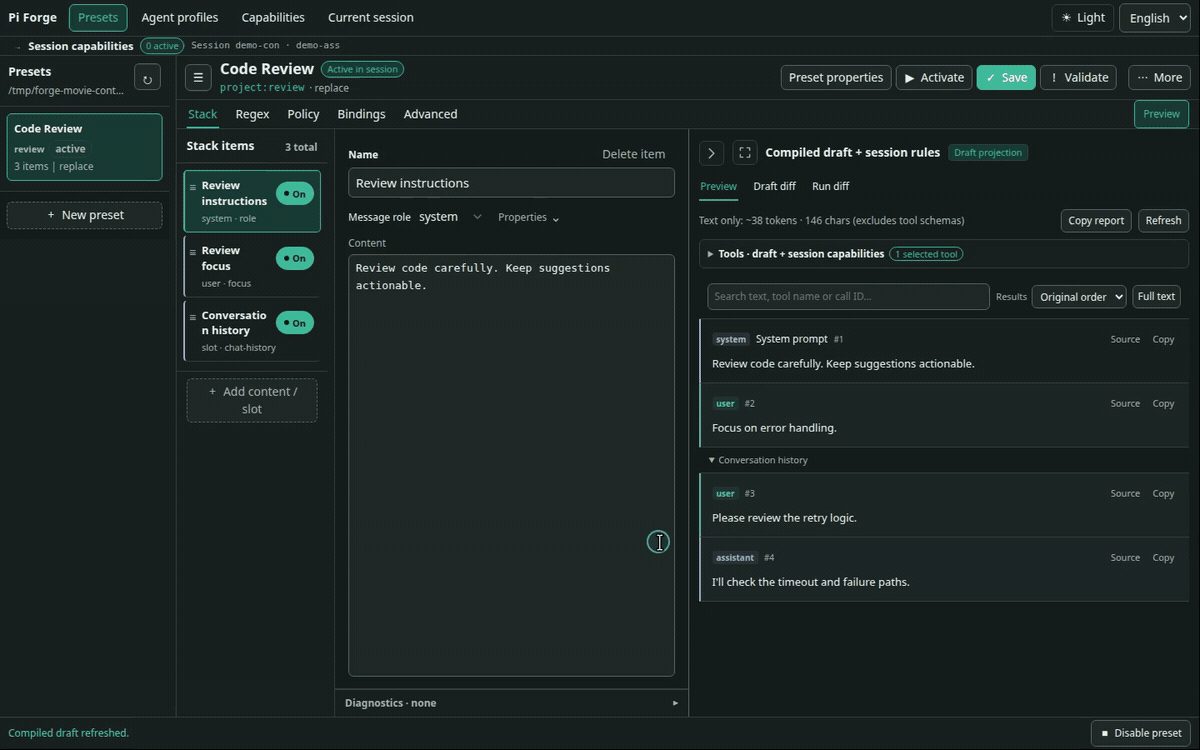Viewport: 1200px width, 750px height.
Task: Click Copy on user message #3
Action: tap(1163, 494)
